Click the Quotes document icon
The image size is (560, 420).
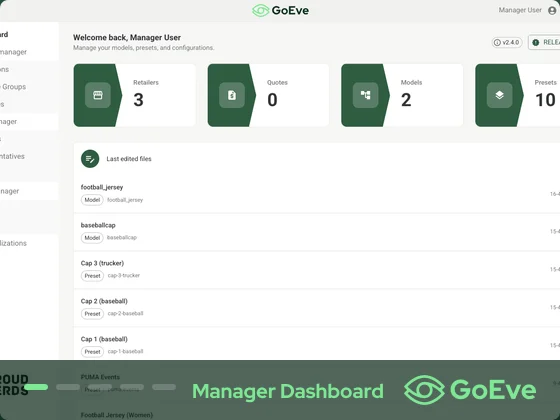(x=232, y=95)
